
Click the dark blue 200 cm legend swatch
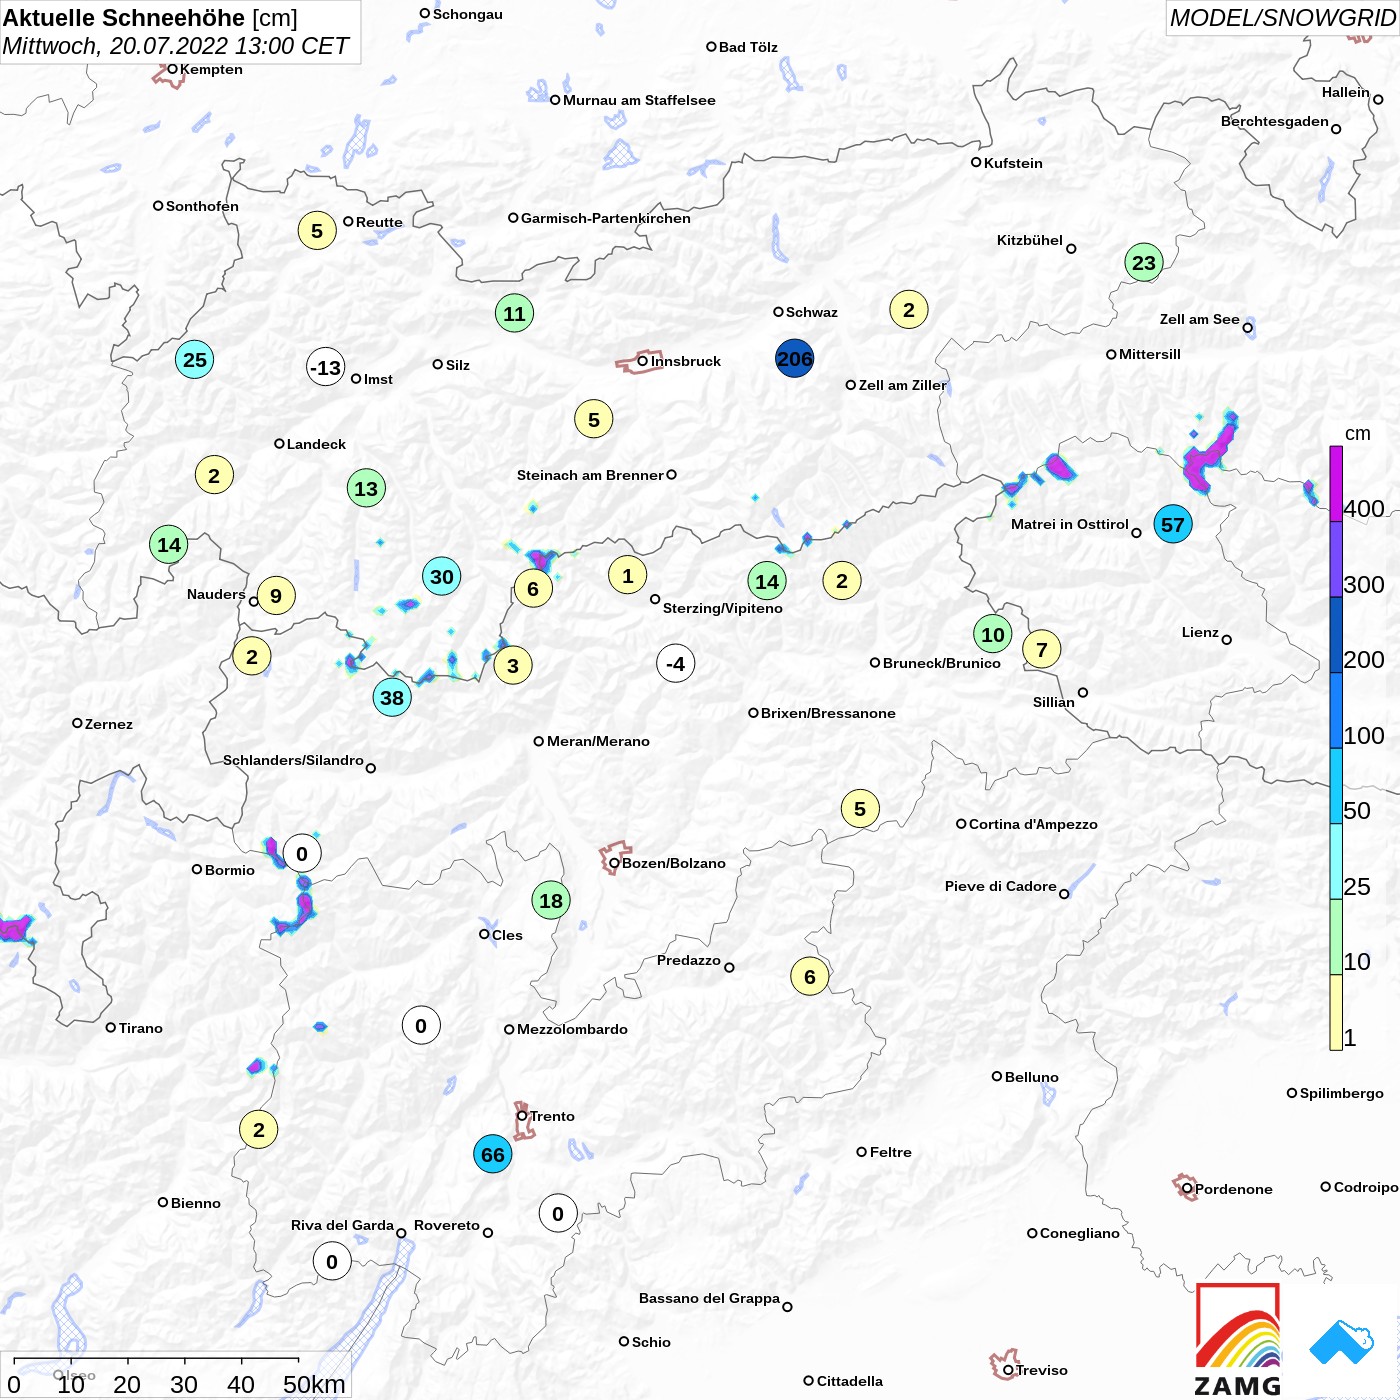(x=1336, y=635)
